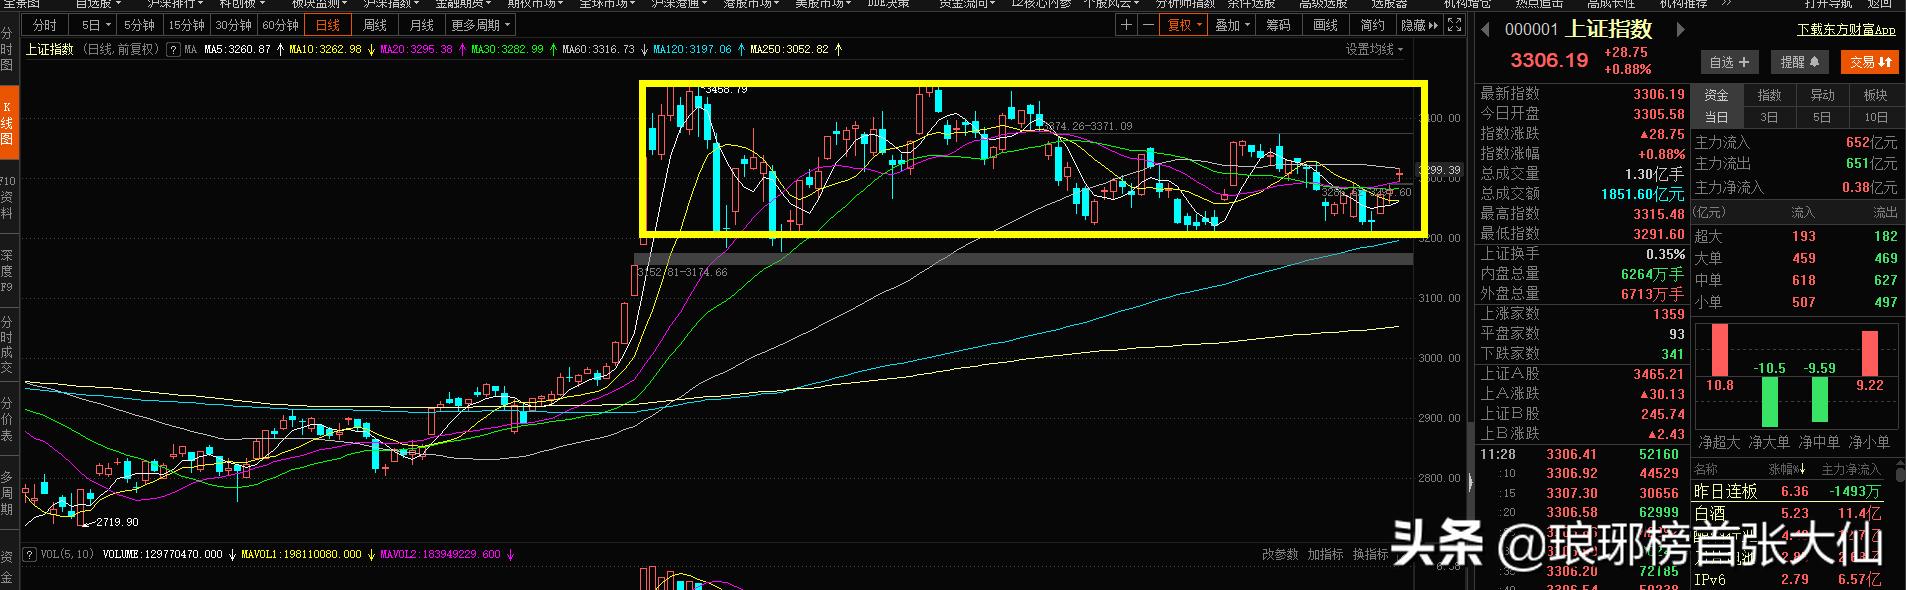Toggle 筹码 chip distribution
The height and width of the screenshot is (590, 1906).
pos(1278,25)
